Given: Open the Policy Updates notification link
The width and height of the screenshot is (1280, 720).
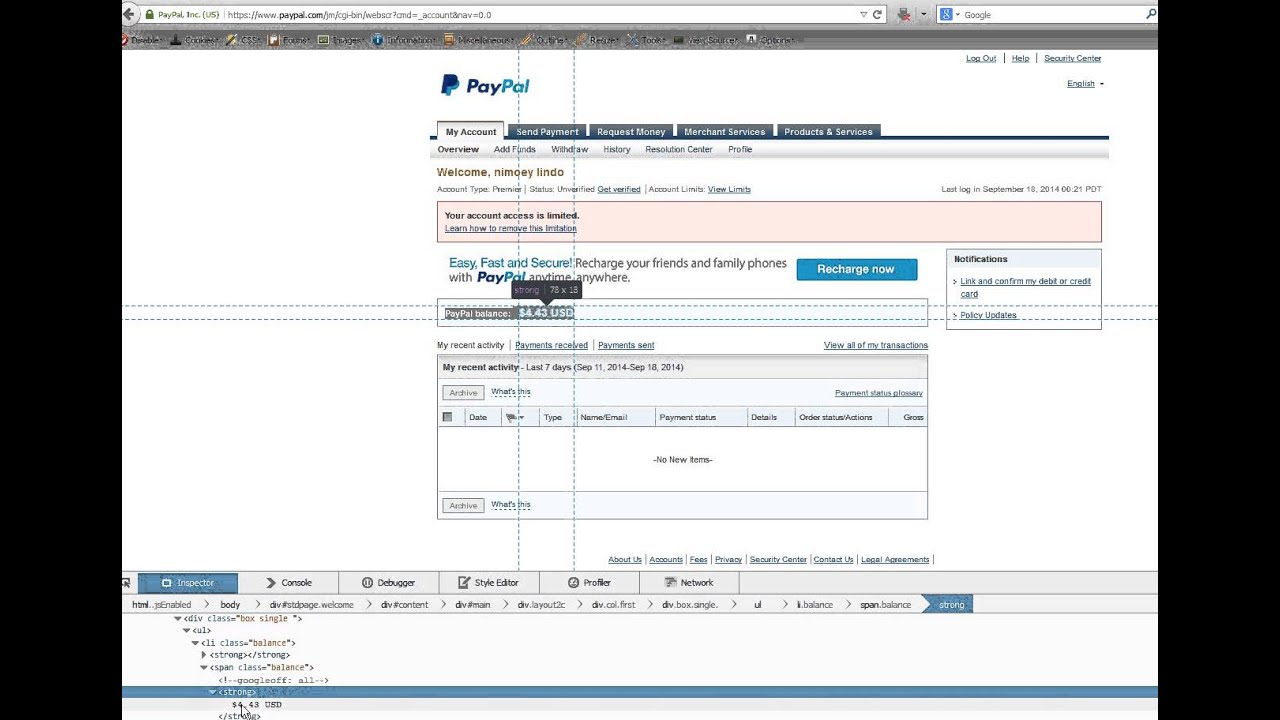Looking at the screenshot, I should [x=988, y=315].
